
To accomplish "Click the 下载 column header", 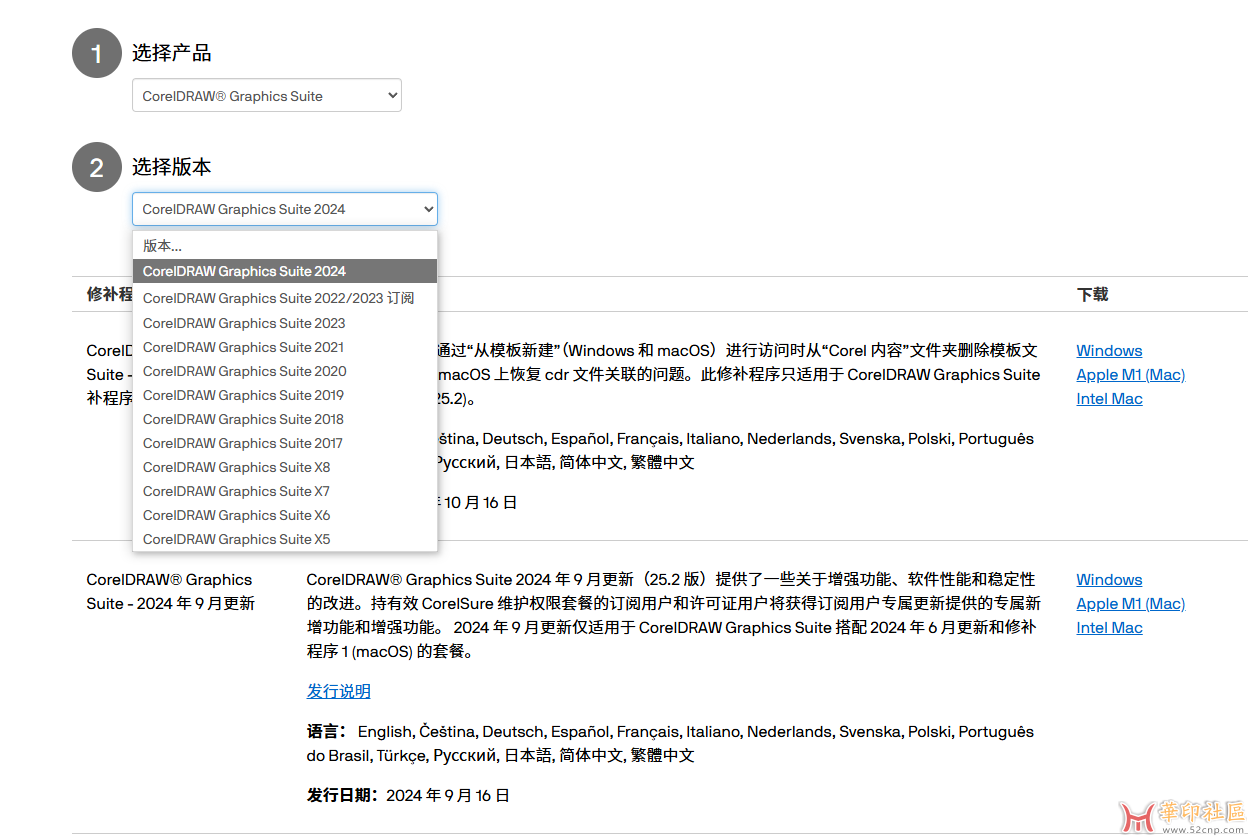I will coord(1092,294).
